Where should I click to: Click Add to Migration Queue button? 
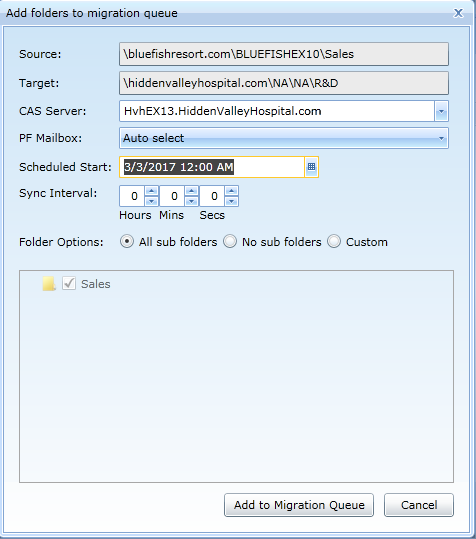click(299, 505)
